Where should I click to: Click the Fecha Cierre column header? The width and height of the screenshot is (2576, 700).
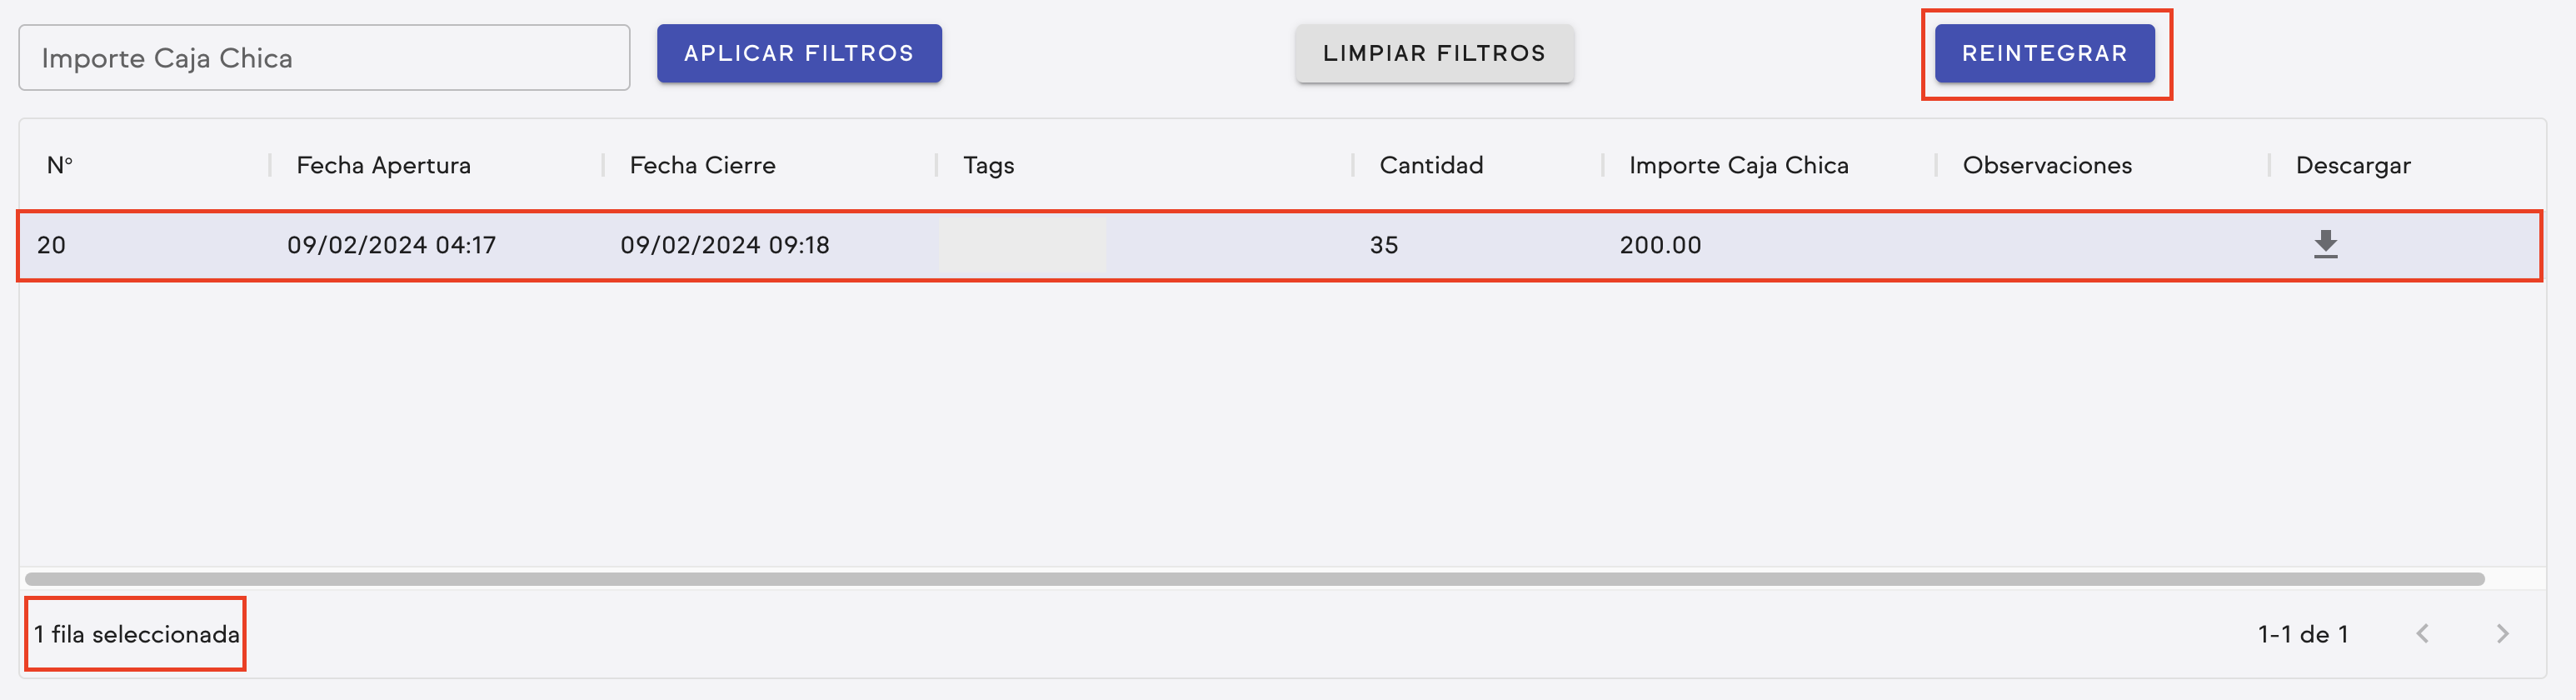[x=701, y=165]
